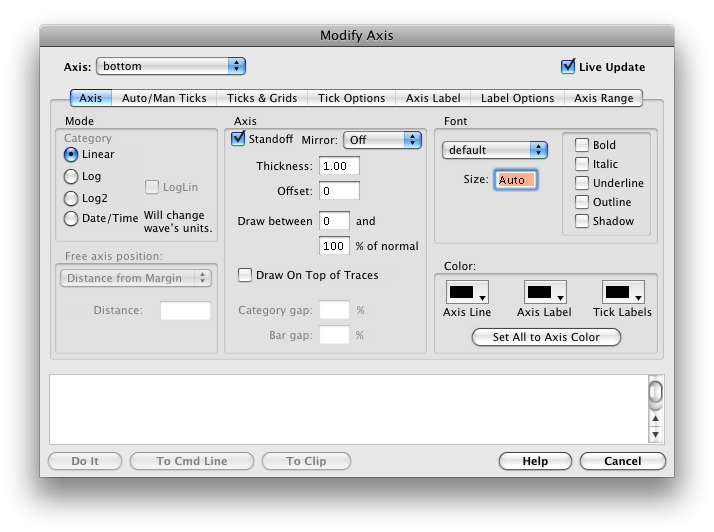Viewport: 714px width, 532px height.
Task: Open Help for Modify Axis
Action: 535,461
